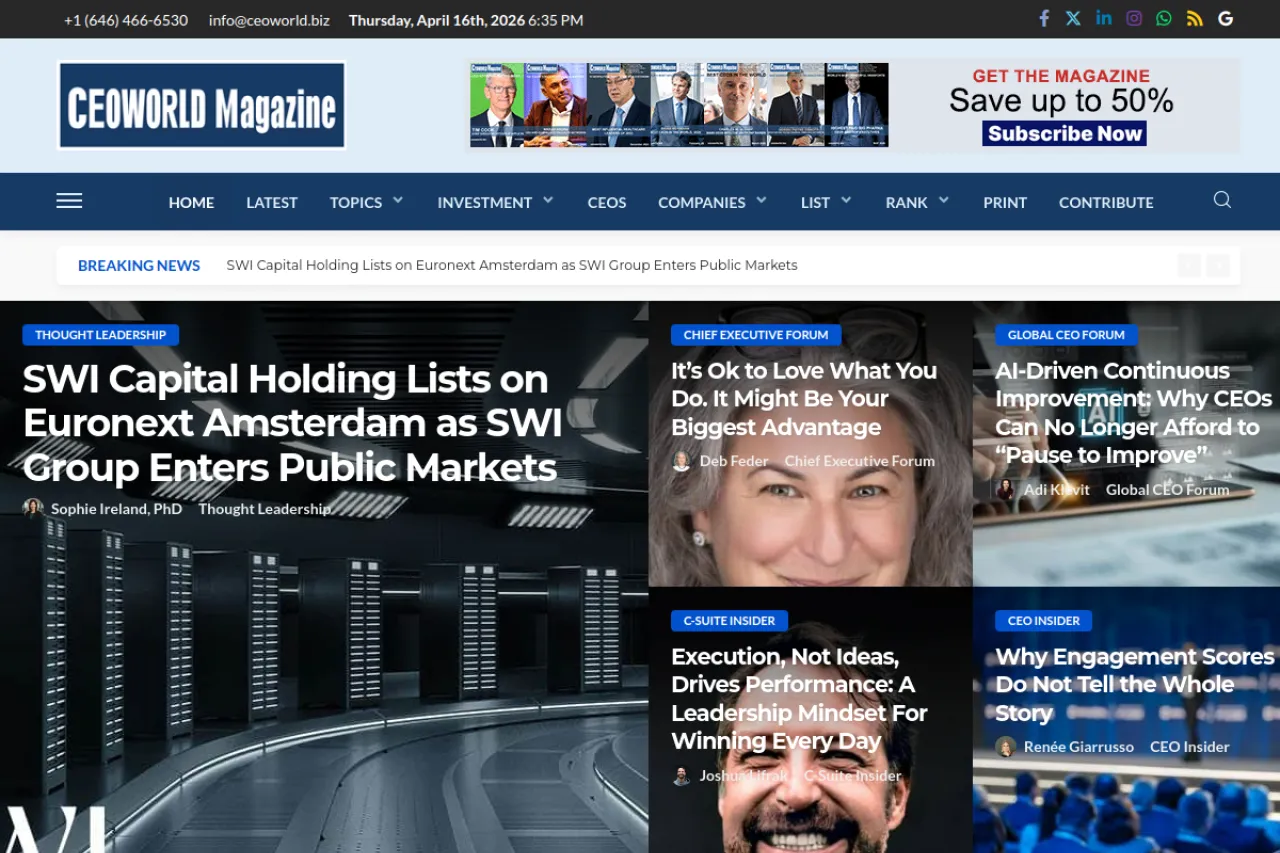Click Renée Giarrusso's author avatar
The image size is (1280, 853).
[x=1005, y=747]
